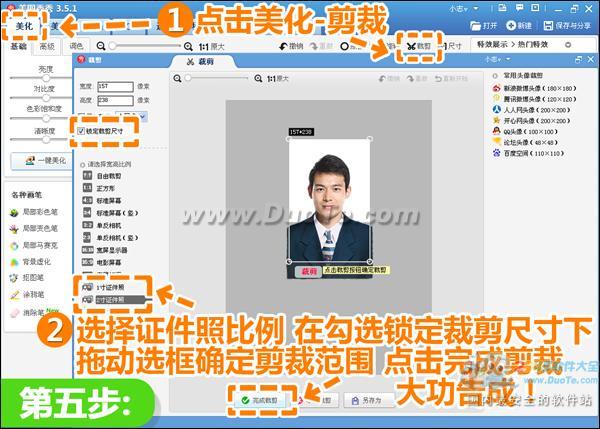The height and width of the screenshot is (429, 600).
Task: Open the 抠图笔 cutout tool
Action: point(27,278)
